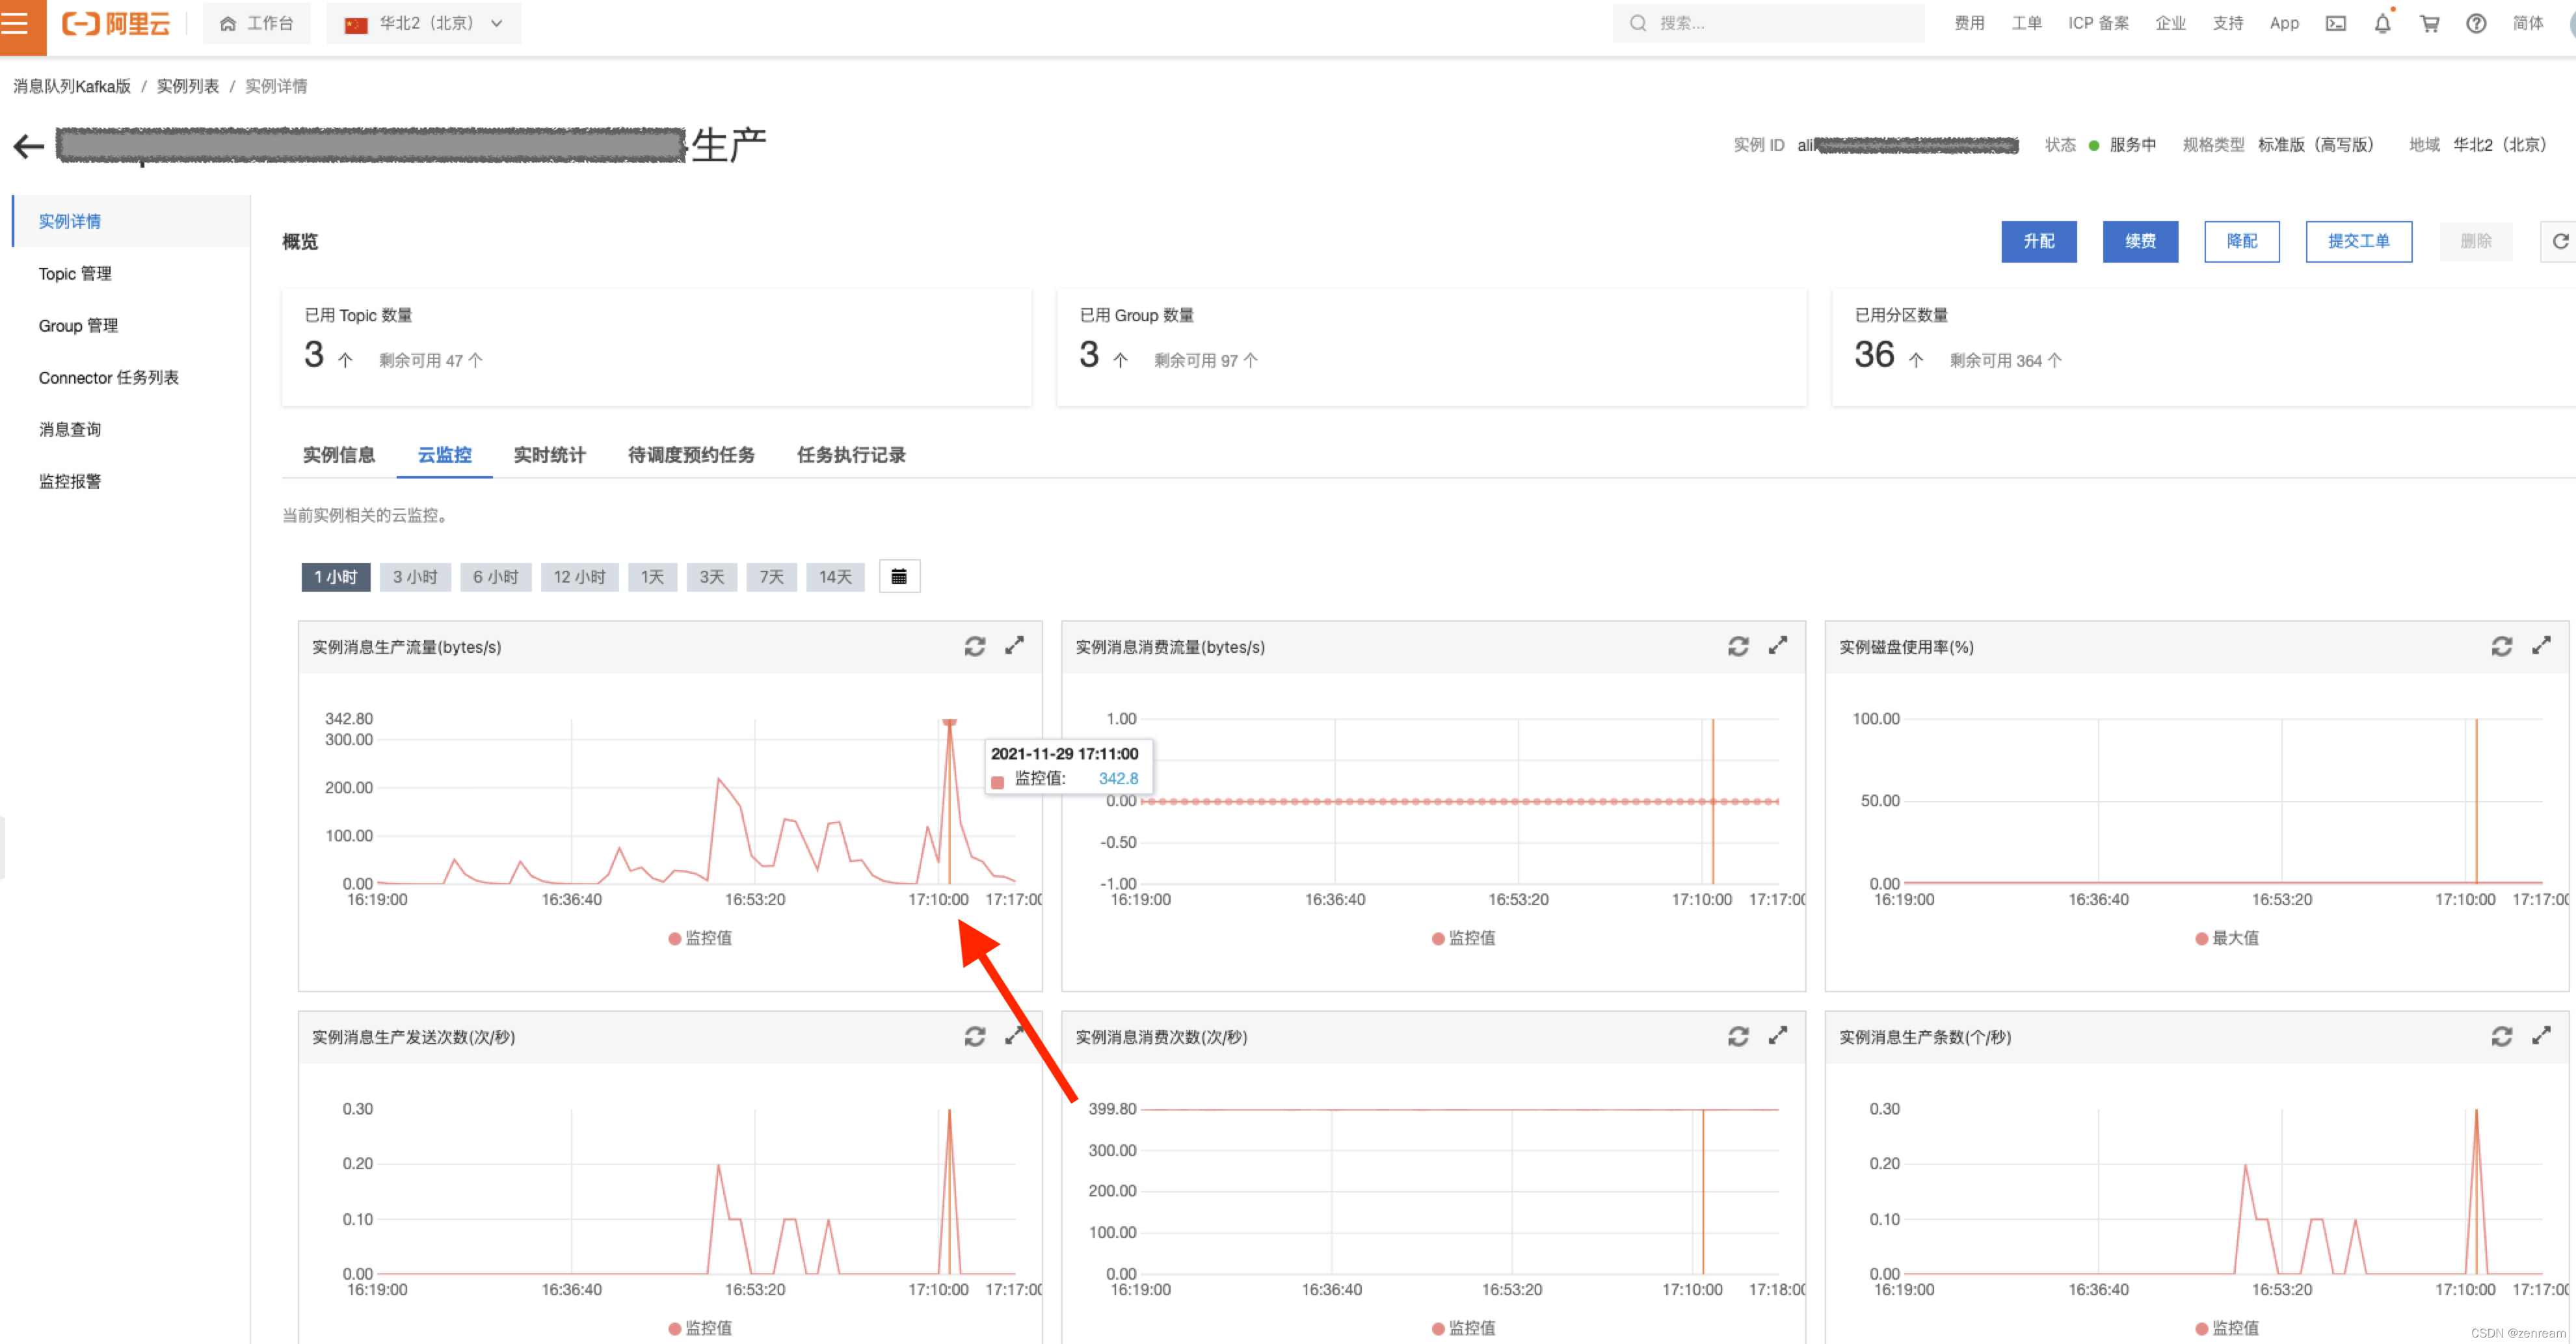
Task: Expand the 实例消息生产条数 chart to fullscreen
Action: click(2540, 1036)
